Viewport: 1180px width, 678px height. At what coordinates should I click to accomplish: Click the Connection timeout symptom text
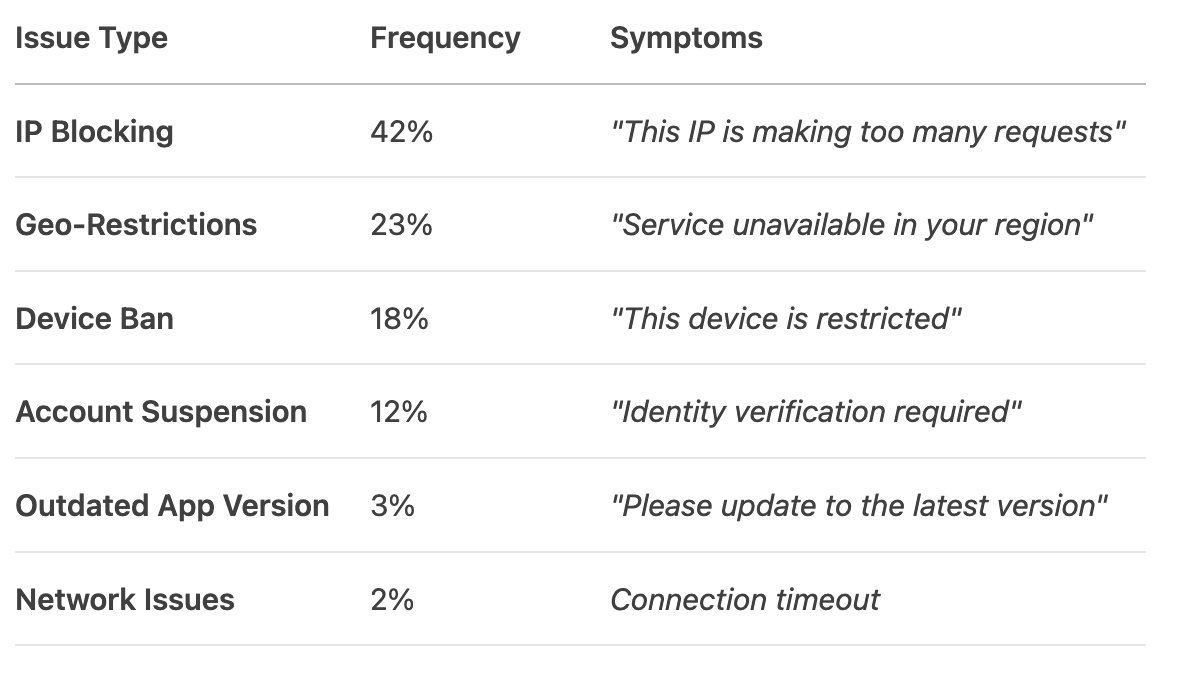coord(745,600)
